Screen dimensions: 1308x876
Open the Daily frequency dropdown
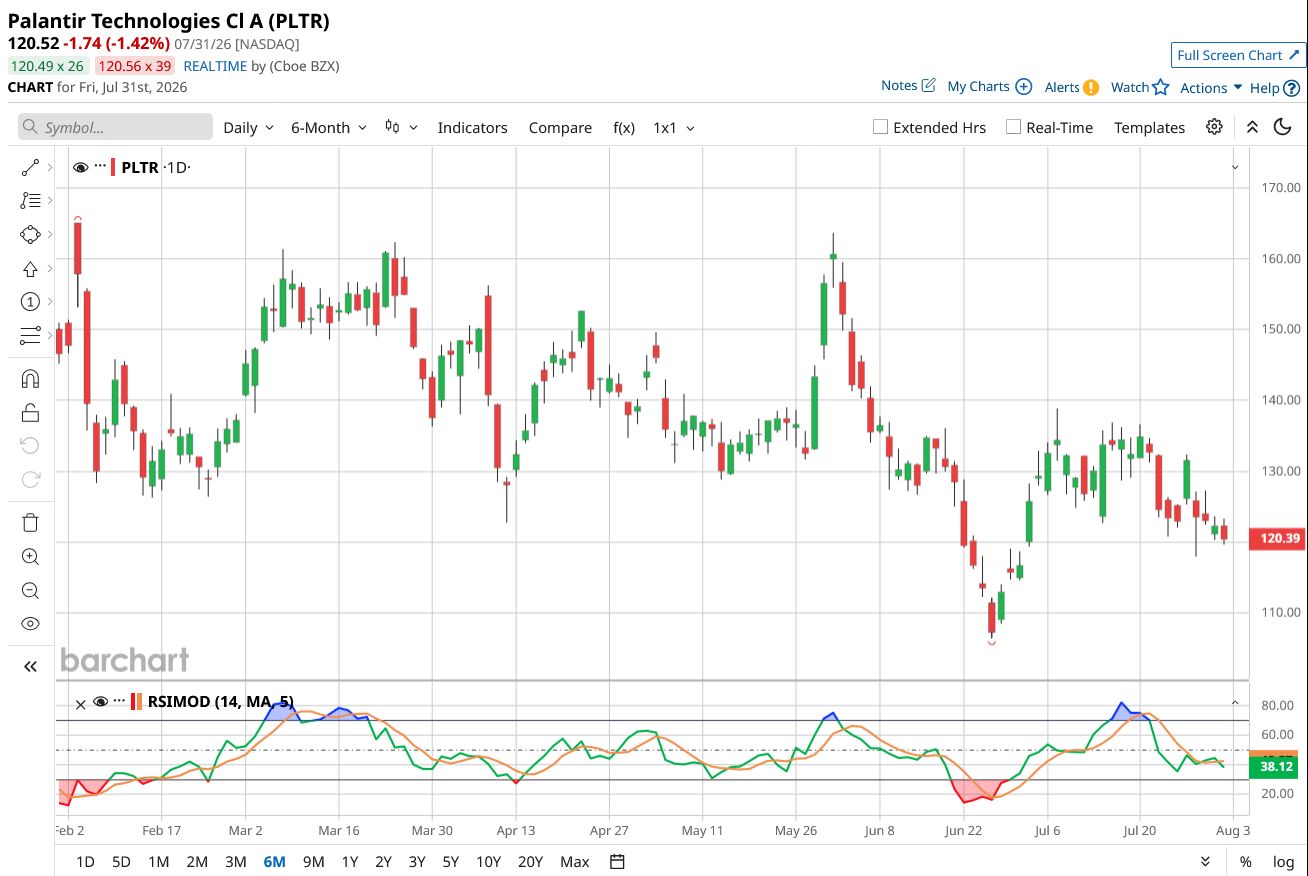pyautogui.click(x=248, y=127)
